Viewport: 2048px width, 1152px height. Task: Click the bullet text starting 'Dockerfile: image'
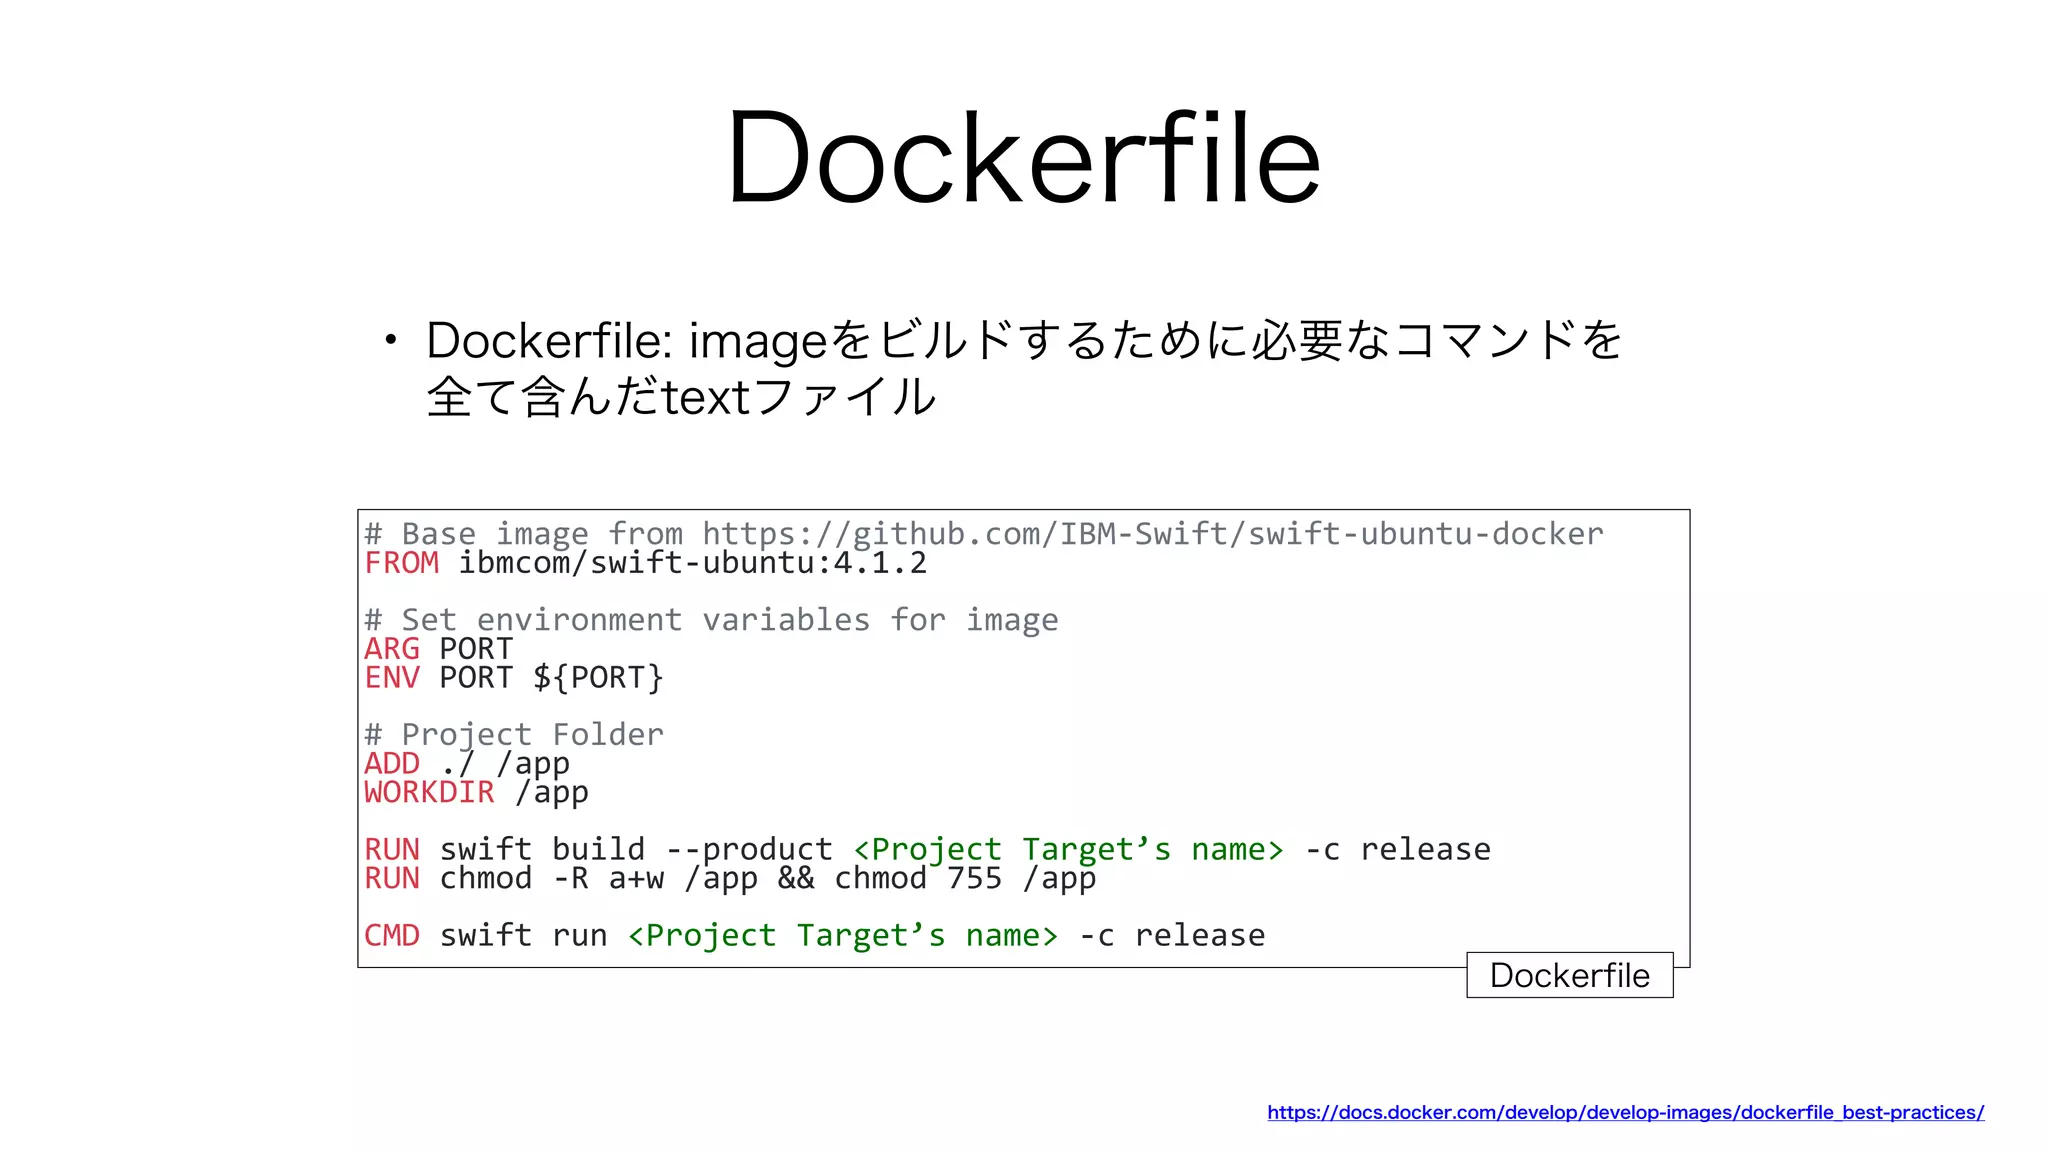coord(1024,340)
